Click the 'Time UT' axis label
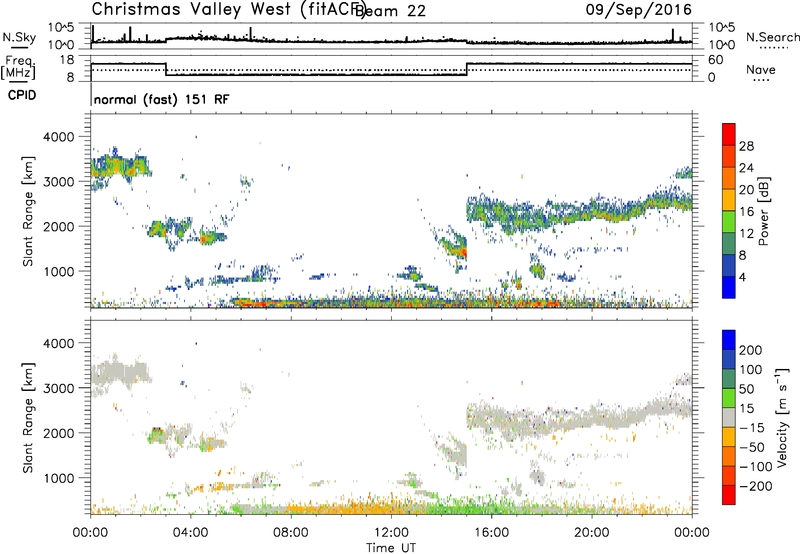Screen dimensions: 800x554 pos(391,548)
